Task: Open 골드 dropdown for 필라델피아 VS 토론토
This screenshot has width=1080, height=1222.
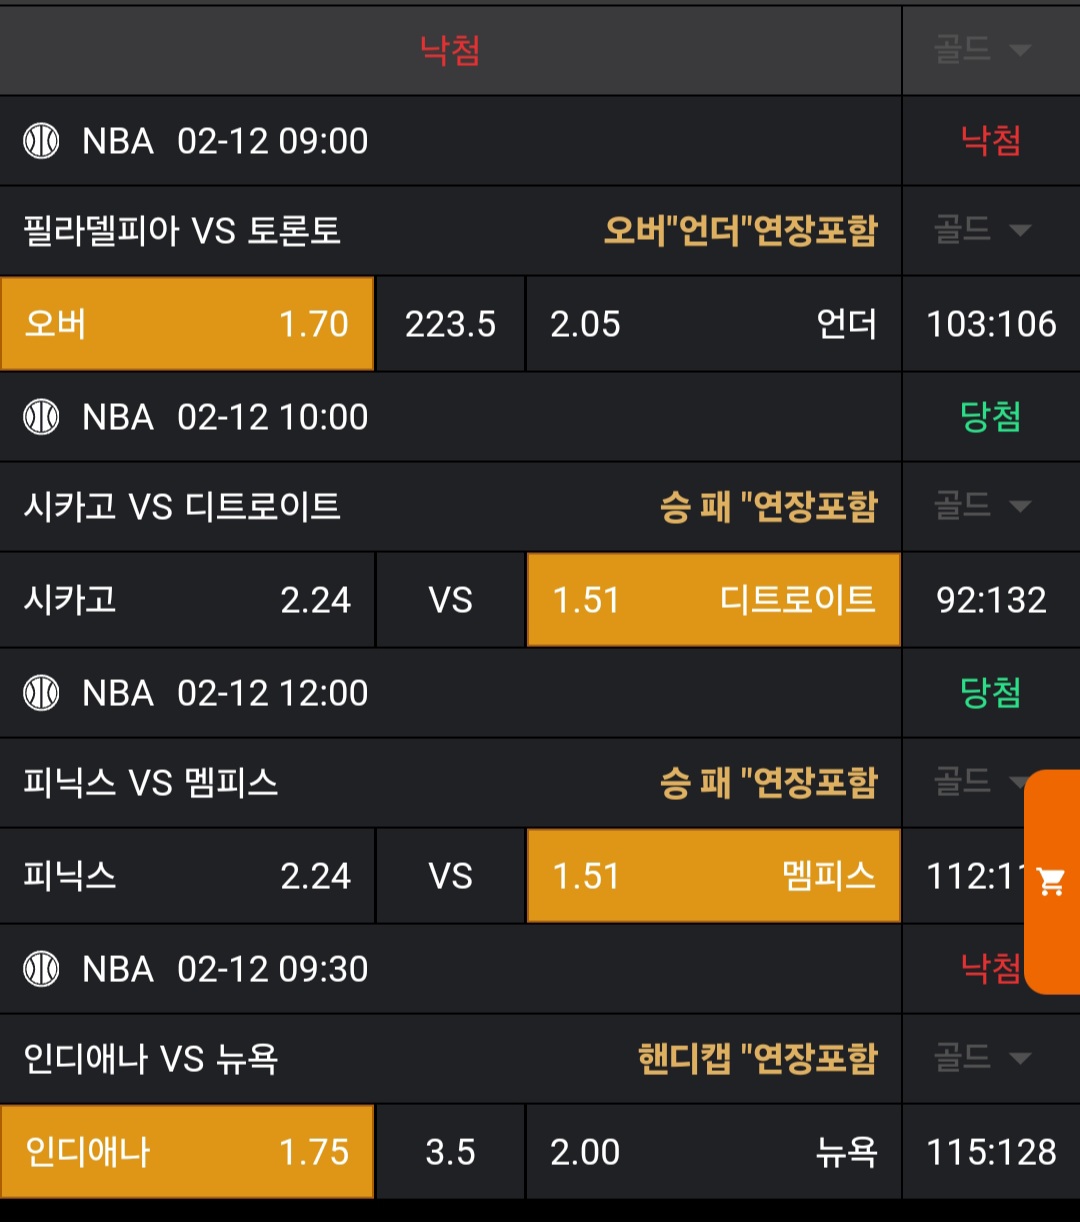Action: tap(982, 230)
